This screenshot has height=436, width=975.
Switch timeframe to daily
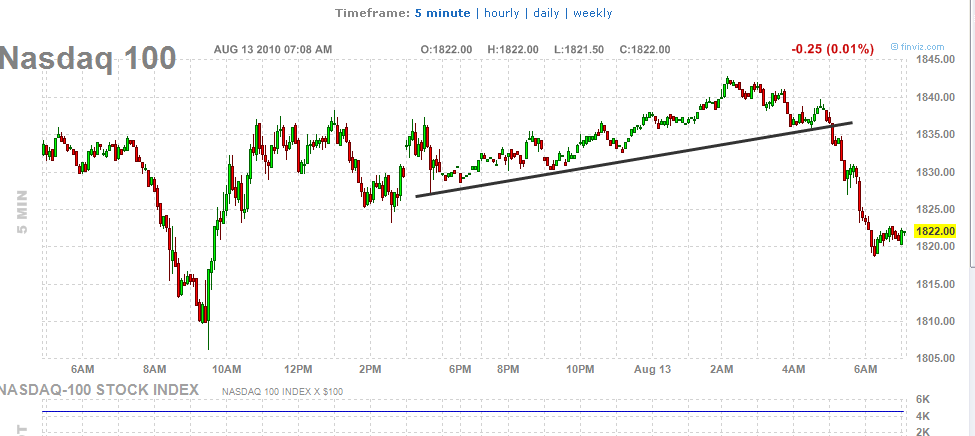click(546, 13)
